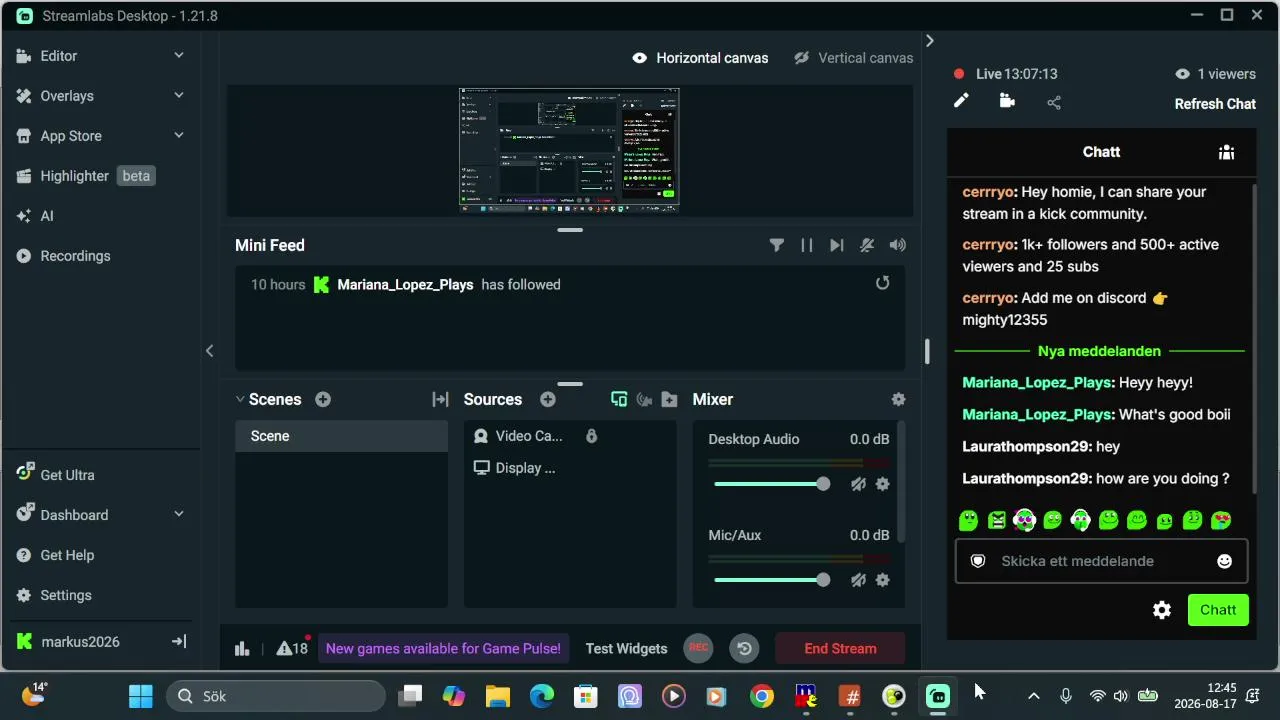This screenshot has width=1280, height=720.
Task: Click Refresh Chat
Action: coord(1215,104)
